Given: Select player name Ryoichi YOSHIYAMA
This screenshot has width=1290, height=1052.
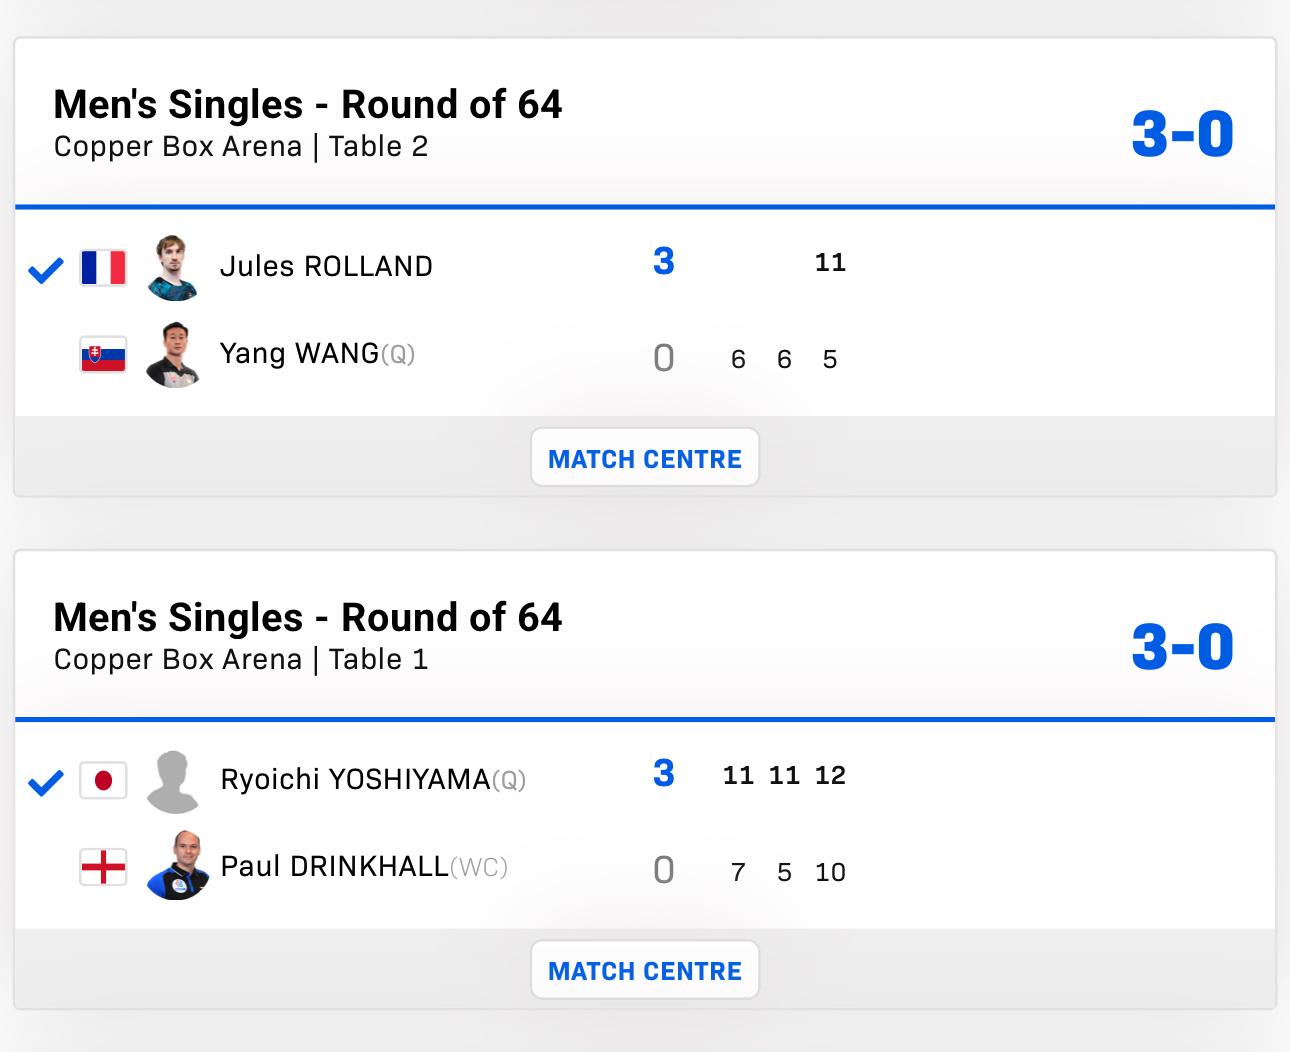Looking at the screenshot, I should click(x=355, y=780).
